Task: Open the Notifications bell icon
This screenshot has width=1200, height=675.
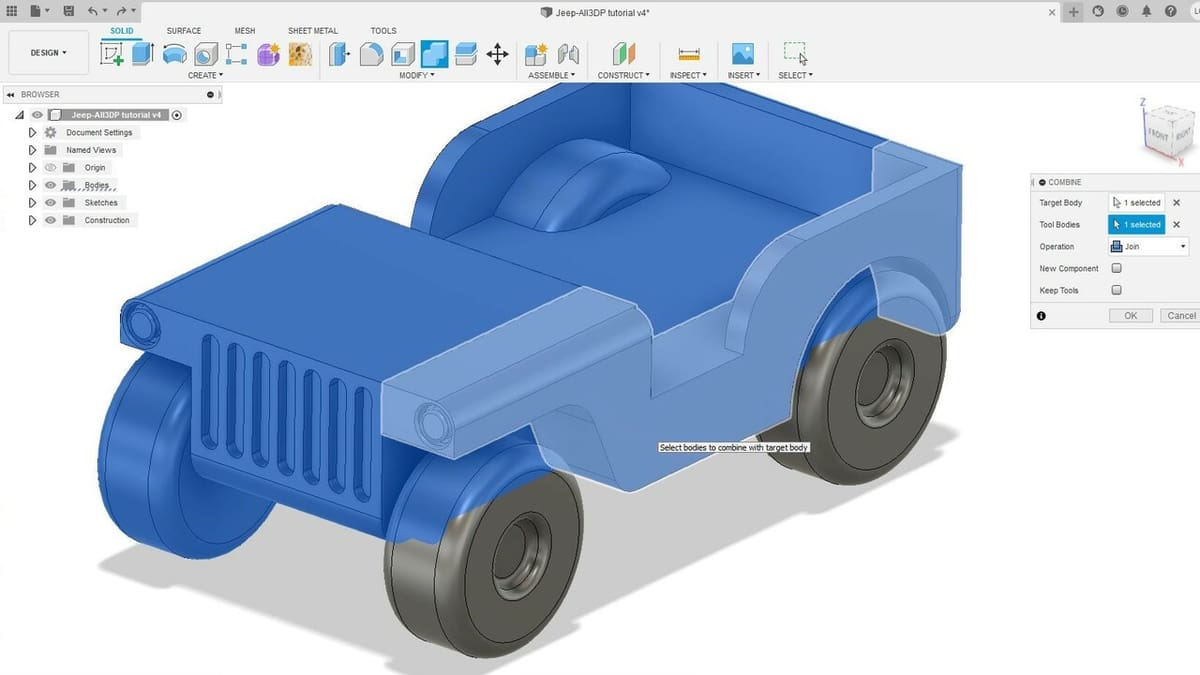Action: (x=1144, y=11)
